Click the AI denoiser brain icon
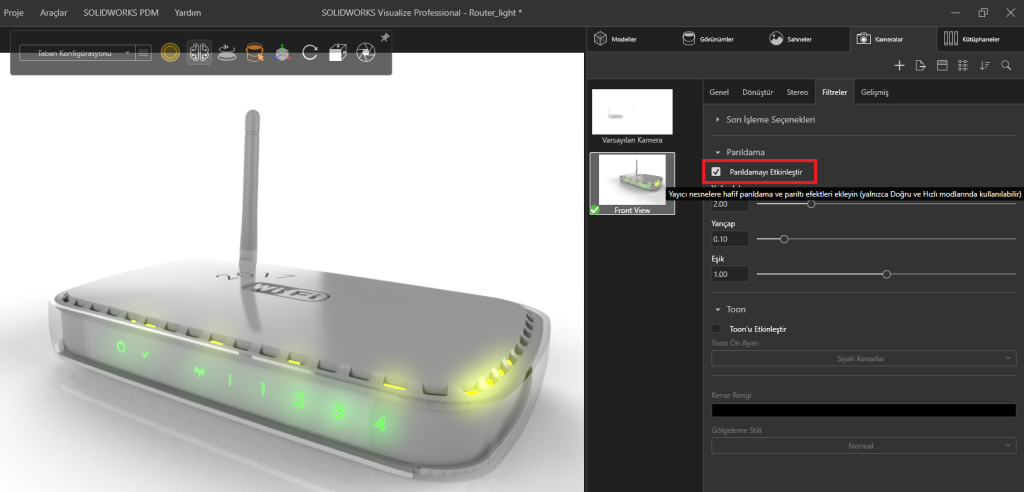1024x492 pixels. [x=200, y=53]
